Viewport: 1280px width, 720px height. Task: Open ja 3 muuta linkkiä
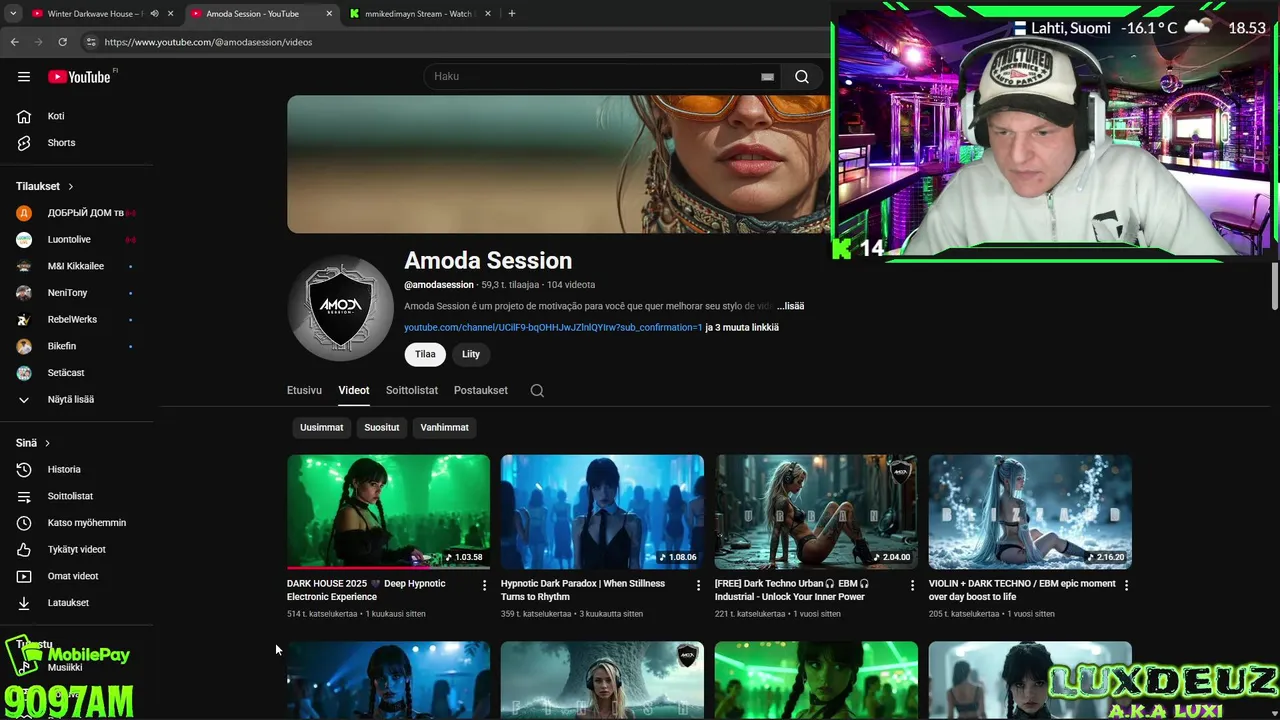point(742,327)
